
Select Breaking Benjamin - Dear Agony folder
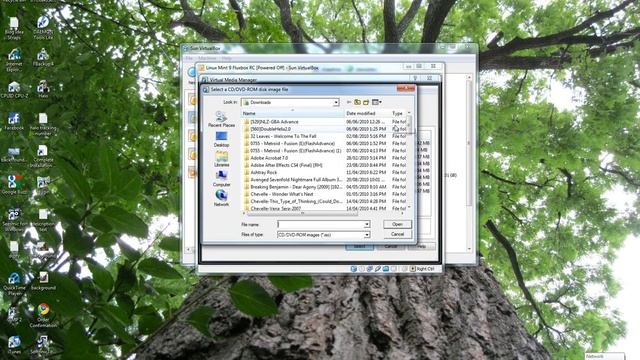(296, 187)
